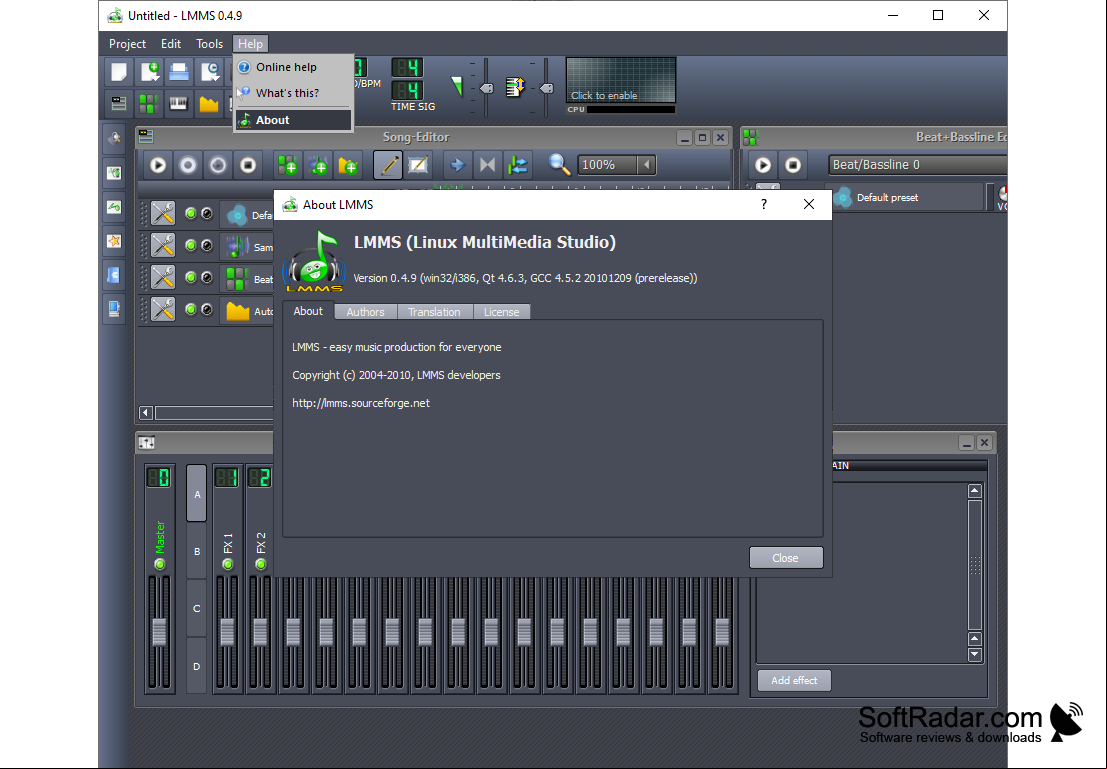Open the My projects sidebar tab

point(114,172)
